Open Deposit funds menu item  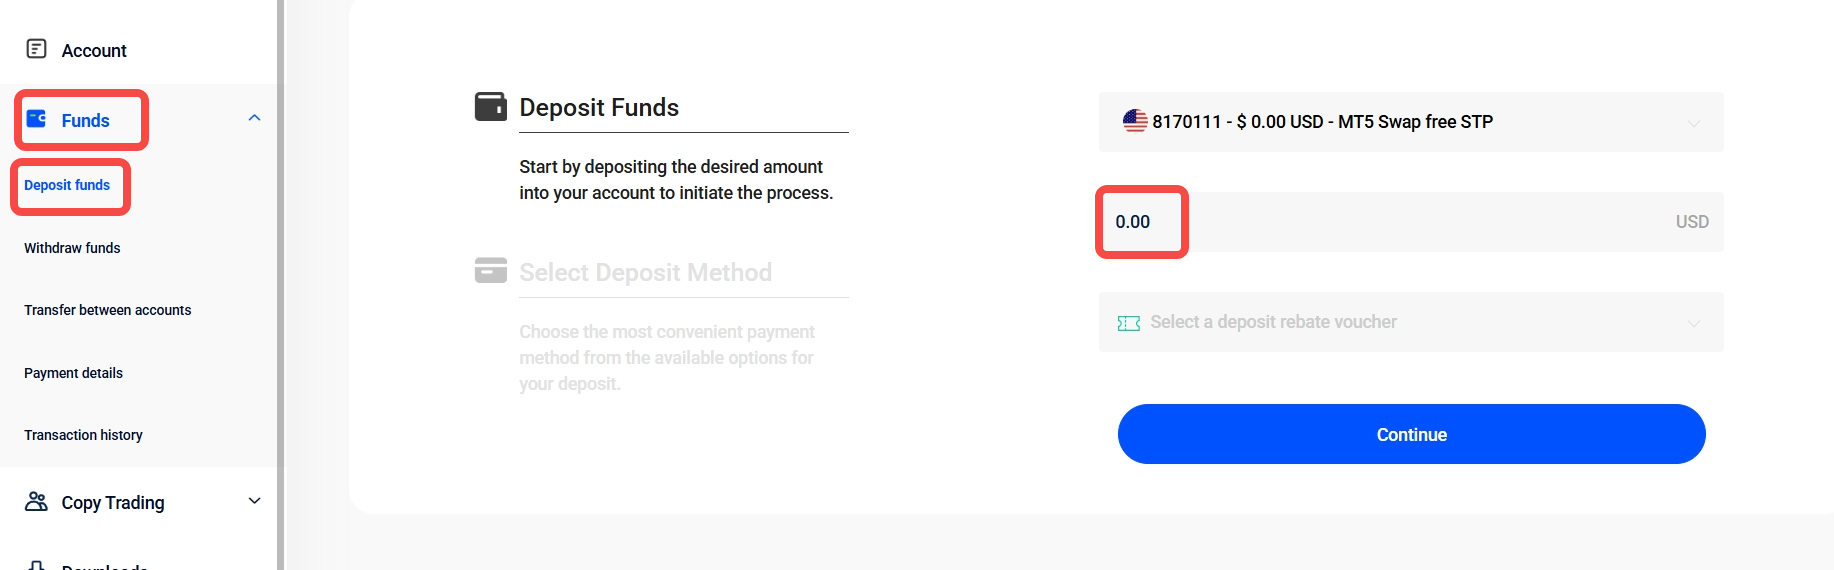pyautogui.click(x=67, y=185)
